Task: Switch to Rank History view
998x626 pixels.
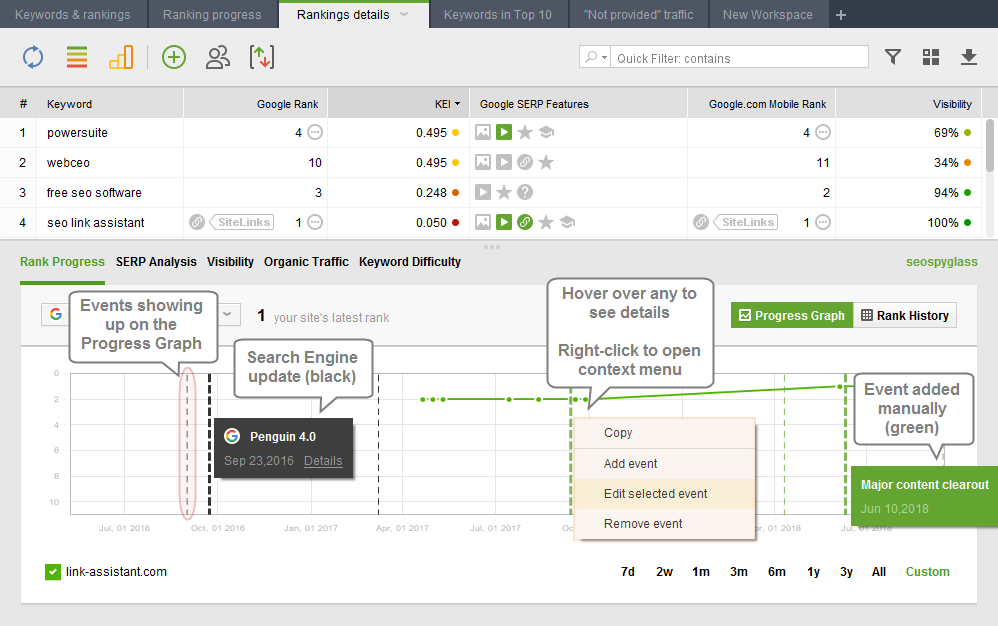Action: [904, 316]
